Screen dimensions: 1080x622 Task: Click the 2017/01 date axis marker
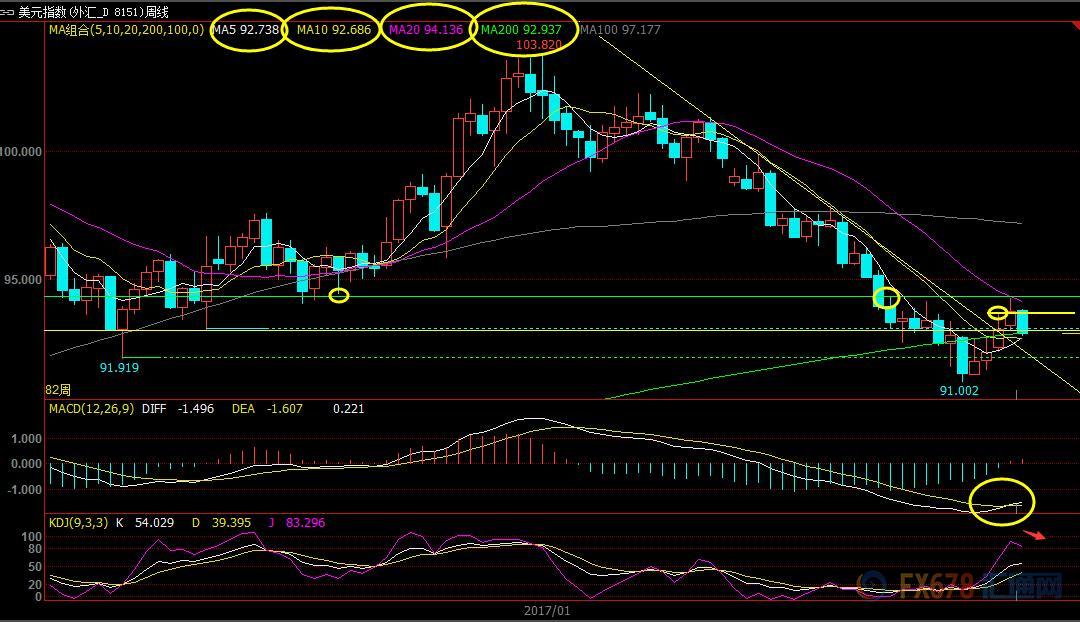click(x=547, y=610)
